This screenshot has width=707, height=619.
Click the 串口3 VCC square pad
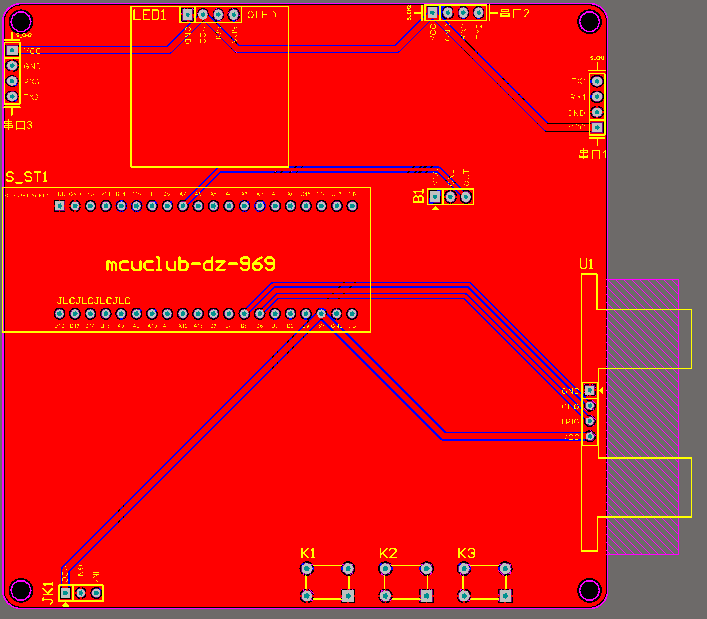(x=12, y=50)
